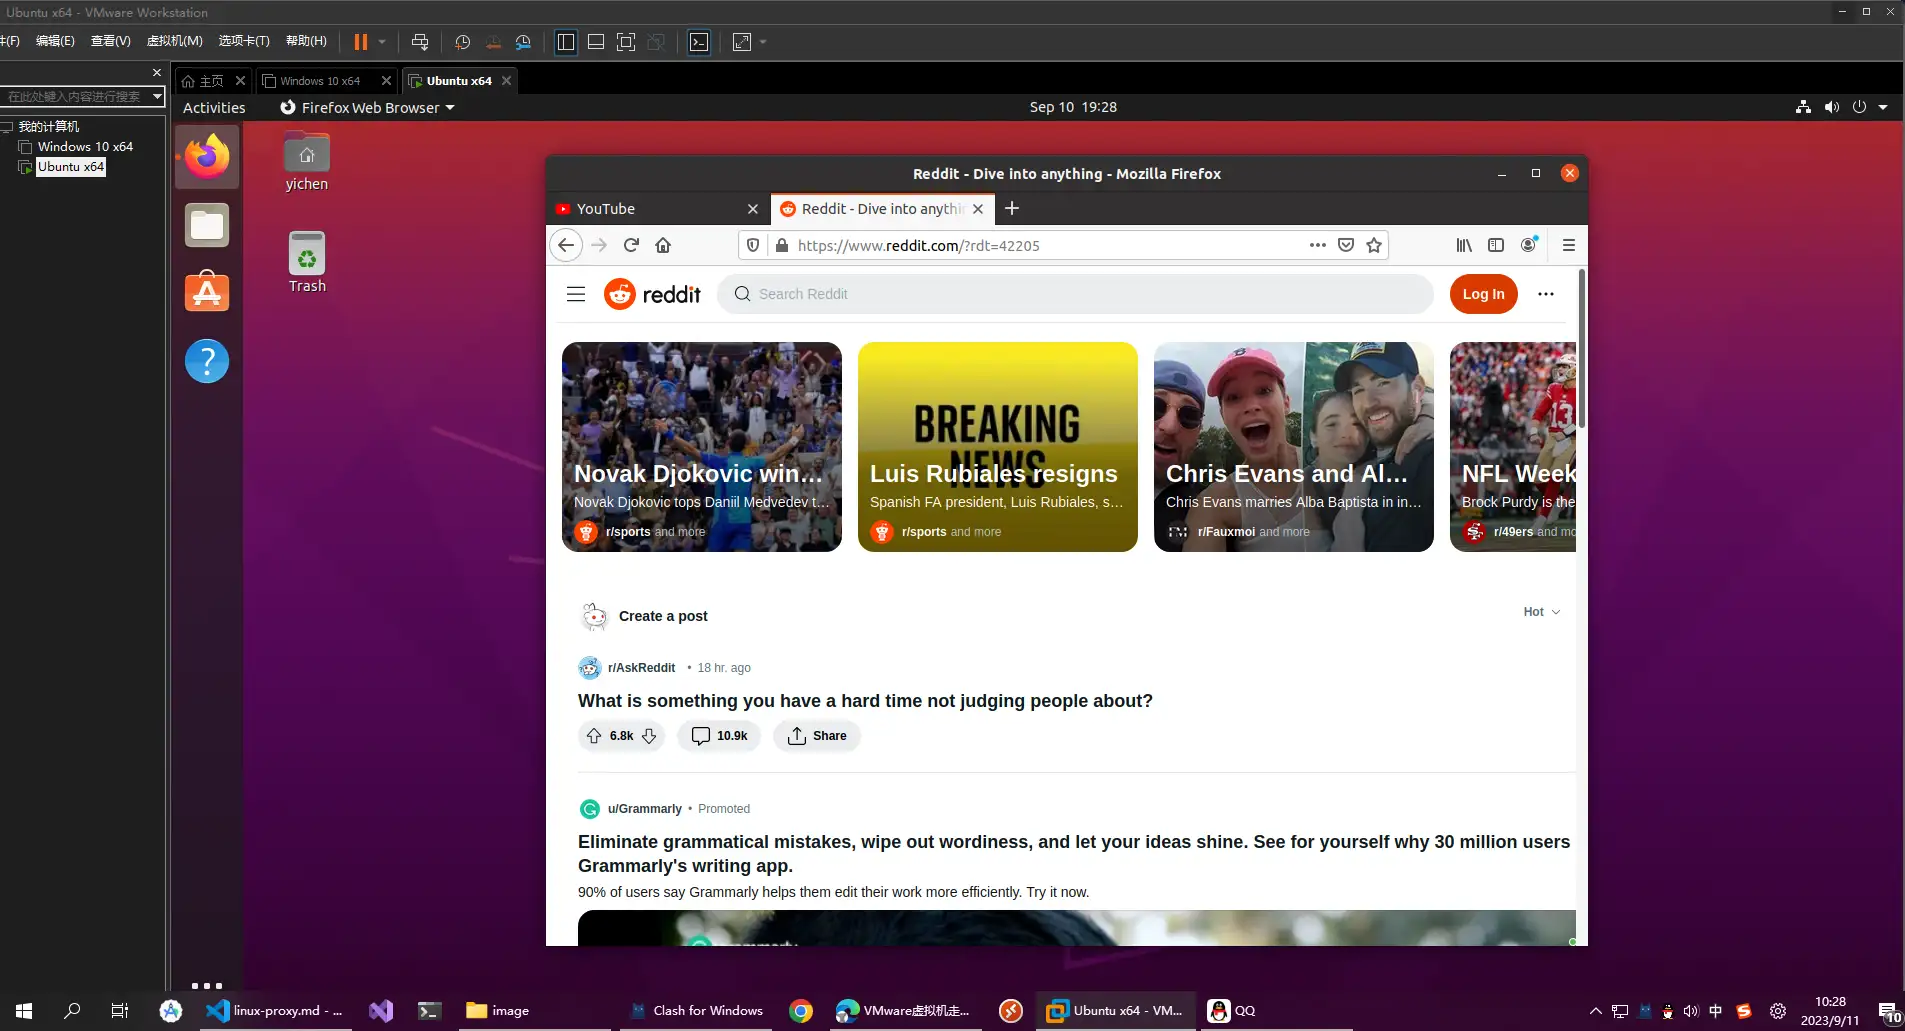Open Ubuntu Software from the dock
The height and width of the screenshot is (1031, 1905).
click(207, 292)
